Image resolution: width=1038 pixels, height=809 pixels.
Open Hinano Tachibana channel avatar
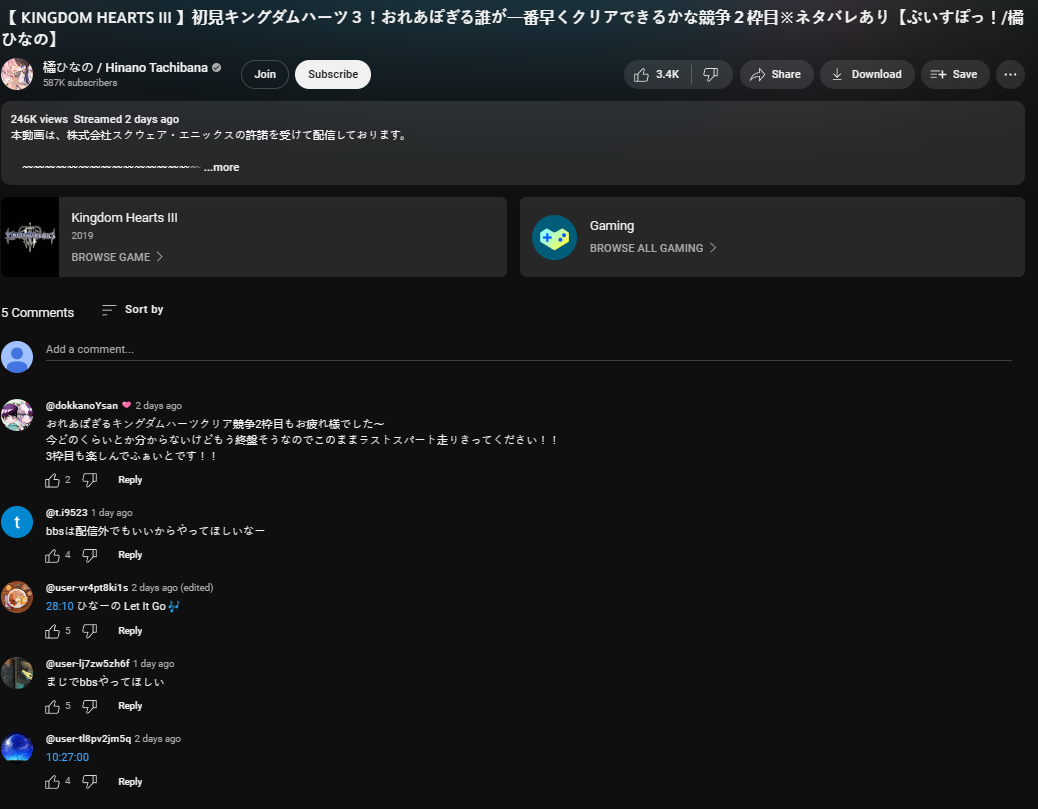point(17,73)
